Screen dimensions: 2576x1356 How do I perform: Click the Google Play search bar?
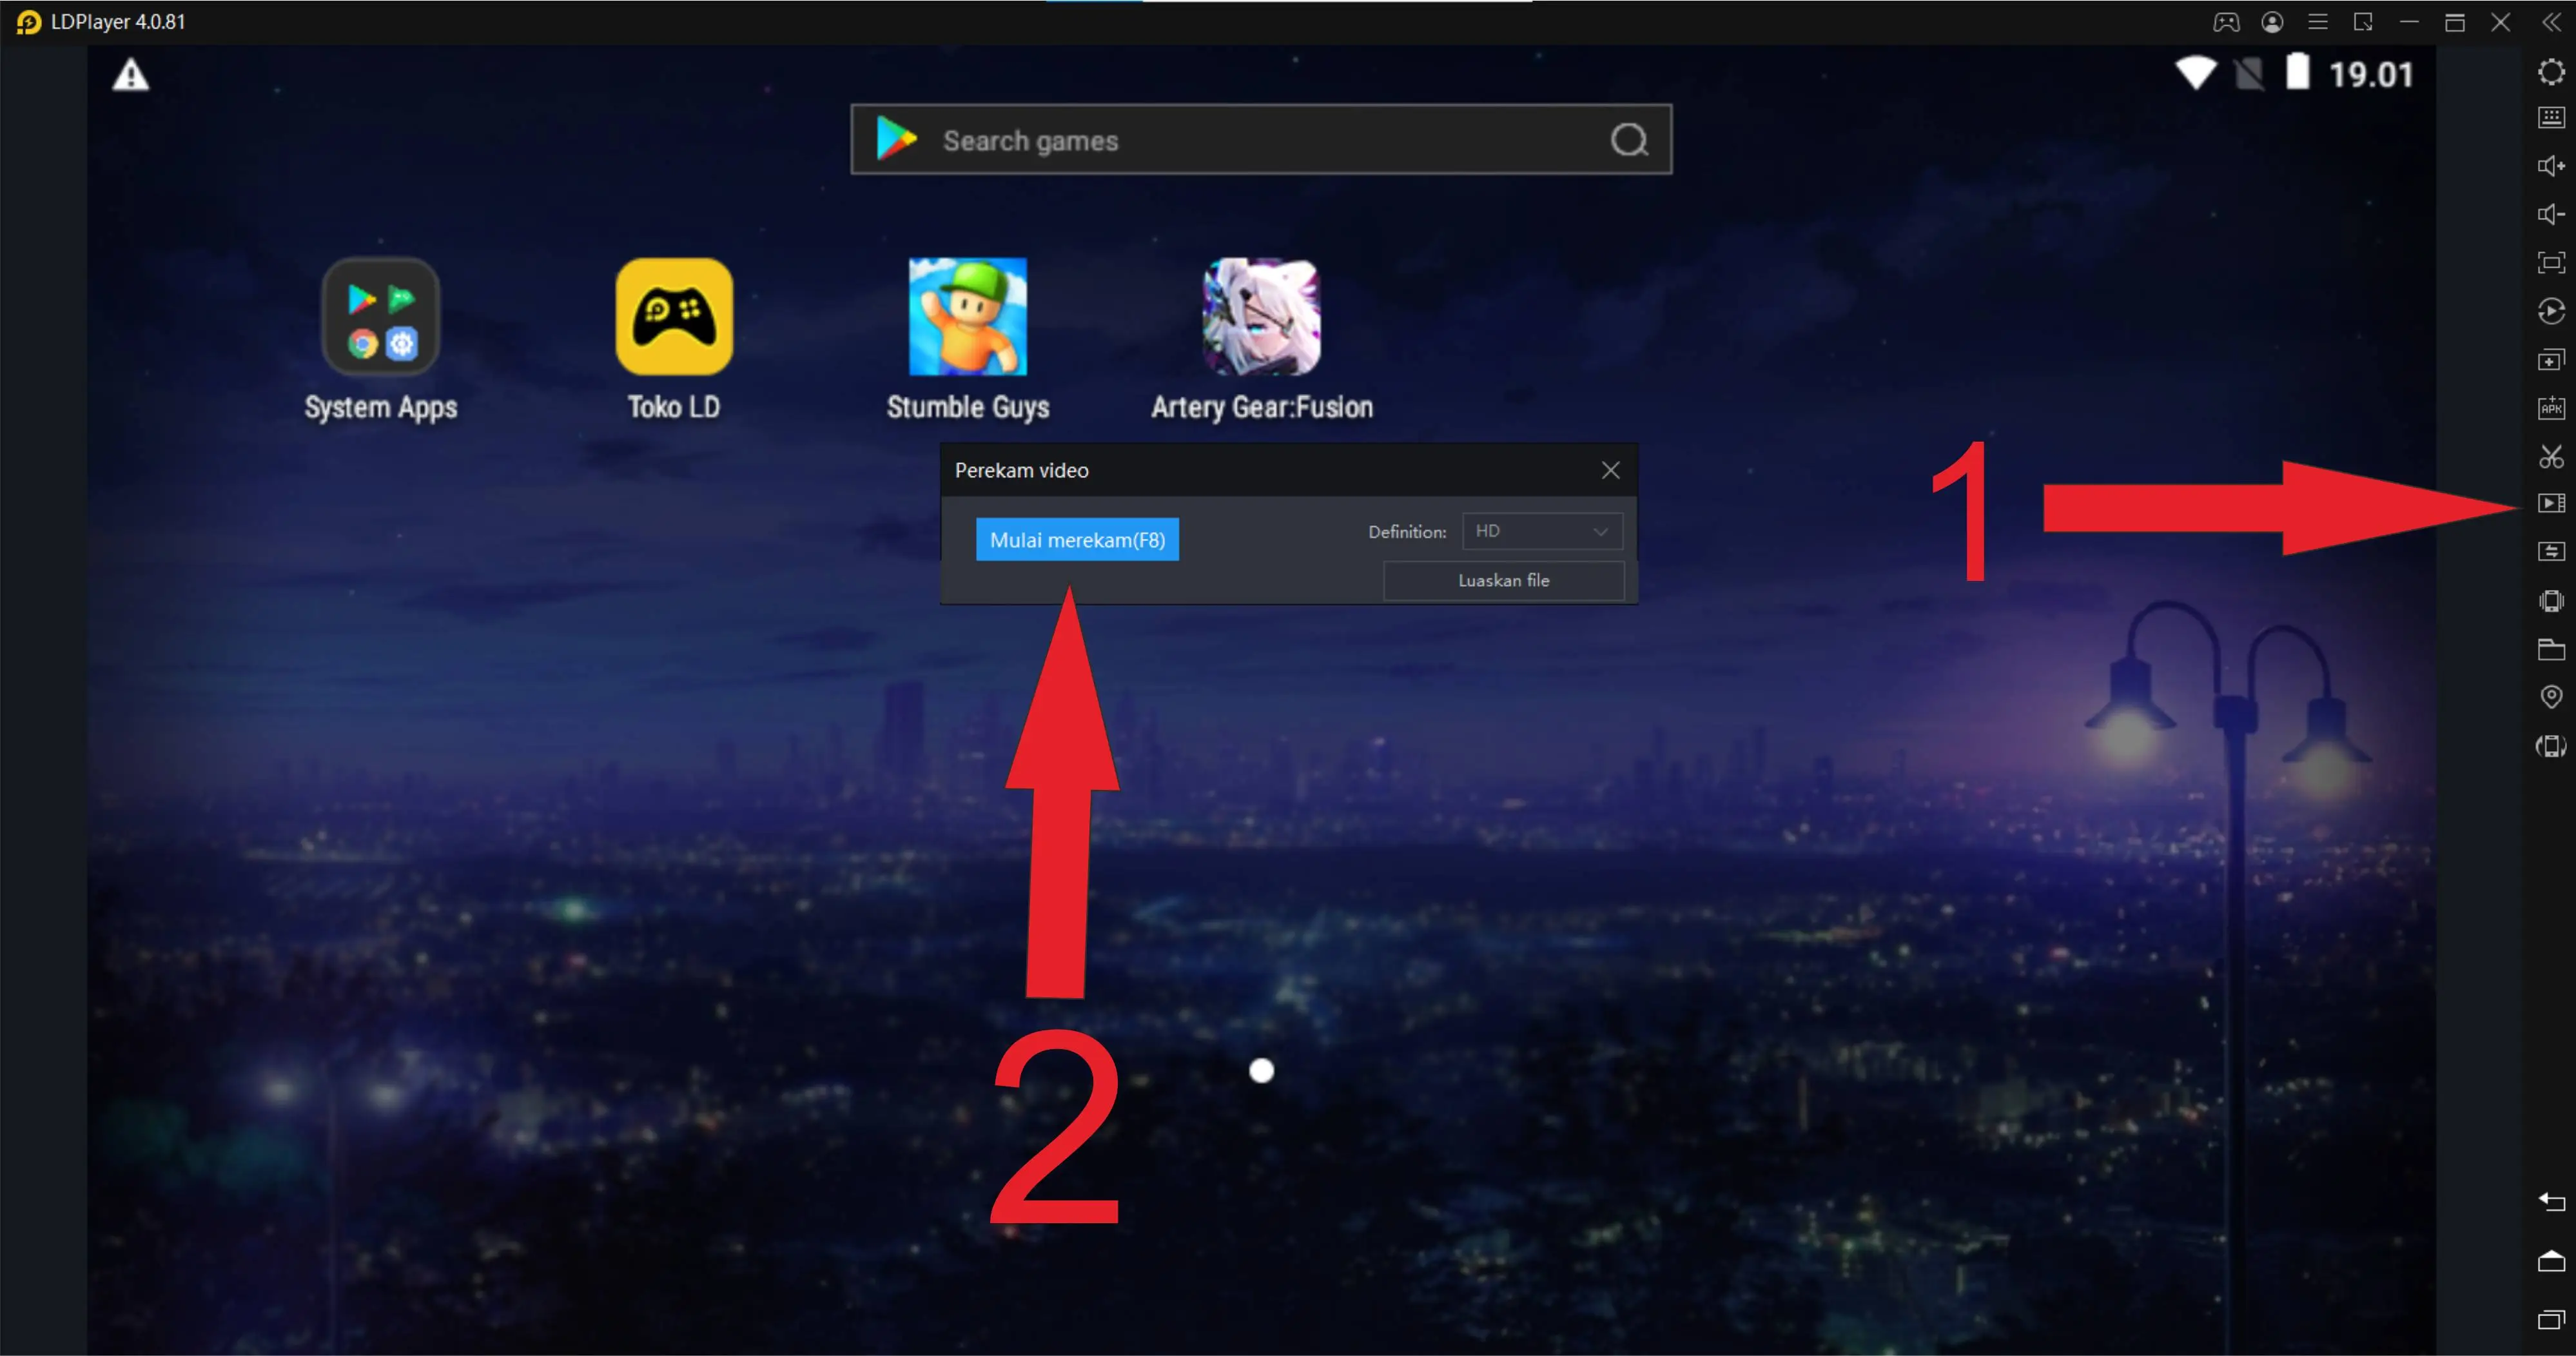(x=1261, y=141)
